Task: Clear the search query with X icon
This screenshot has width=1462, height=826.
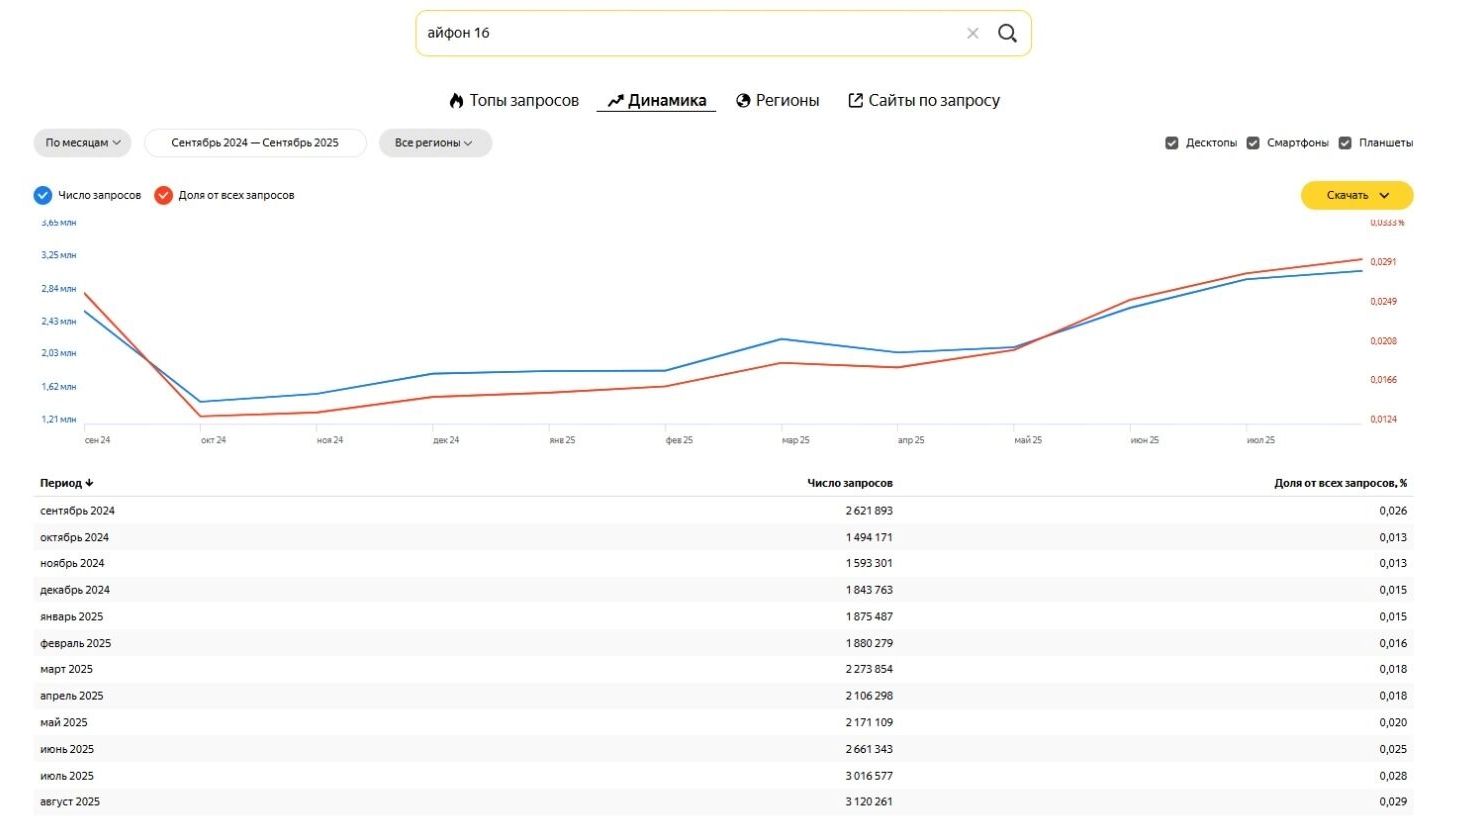Action: pos(972,33)
